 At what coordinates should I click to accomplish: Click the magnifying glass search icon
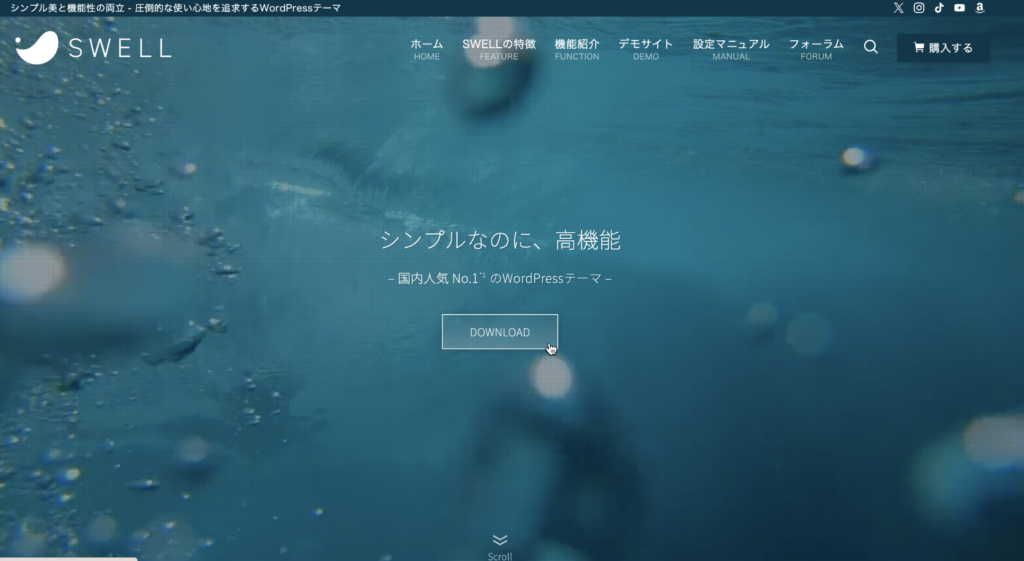[x=871, y=47]
